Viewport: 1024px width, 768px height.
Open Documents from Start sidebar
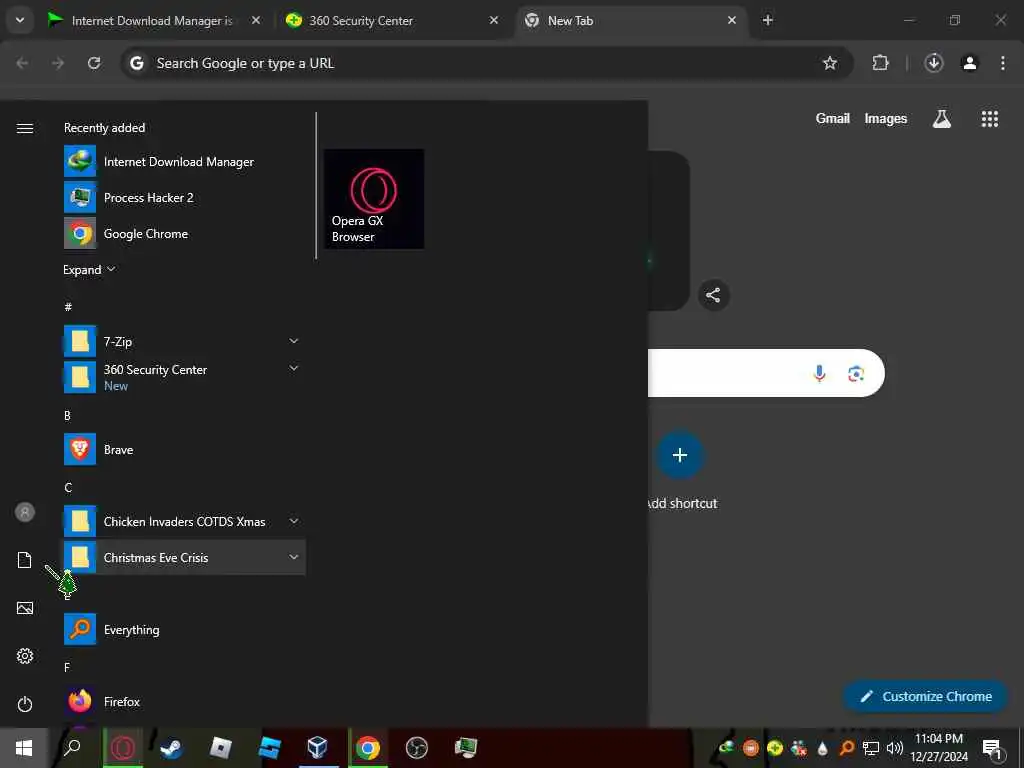tap(25, 560)
